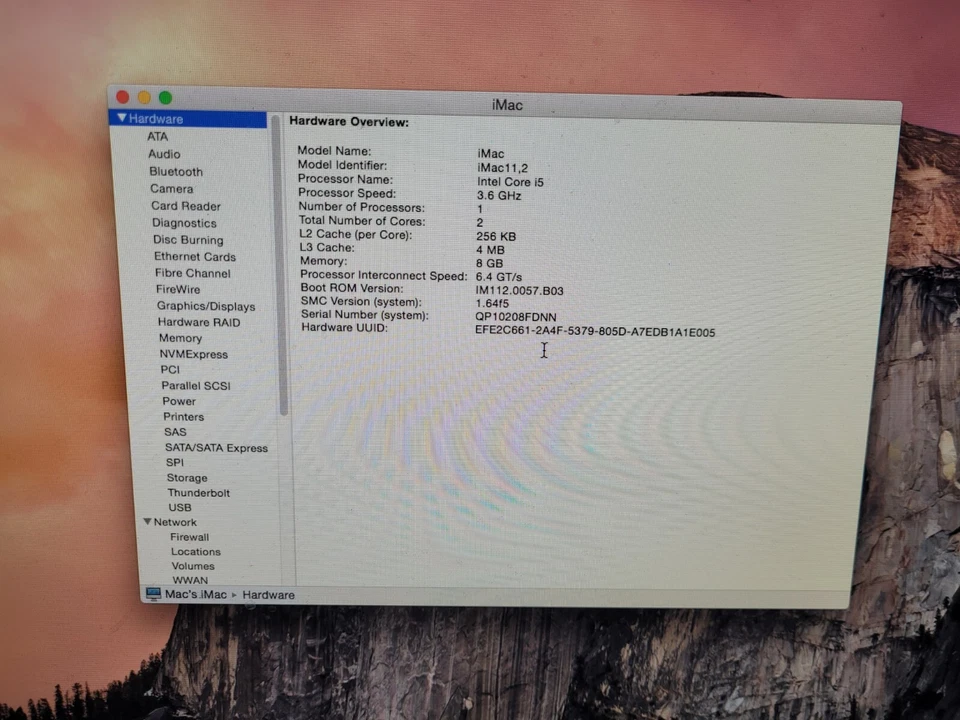View Volumes under Network
Viewport: 960px width, 720px height.
coord(192,565)
